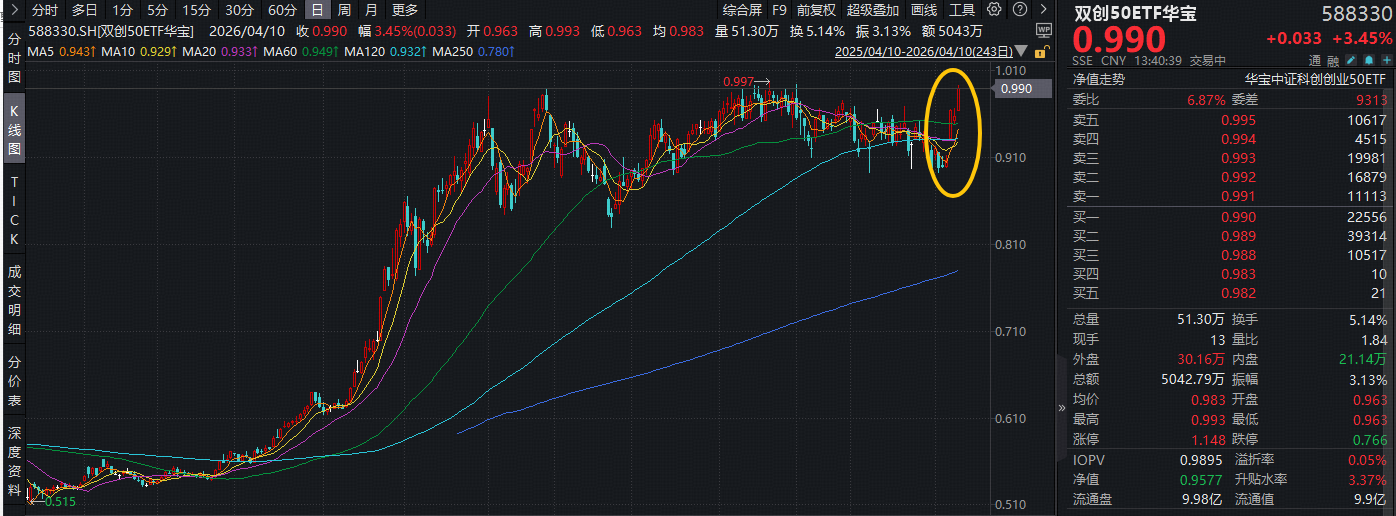The width and height of the screenshot is (1396, 516).
Task: Select the TICK side tab
Action: (14, 211)
